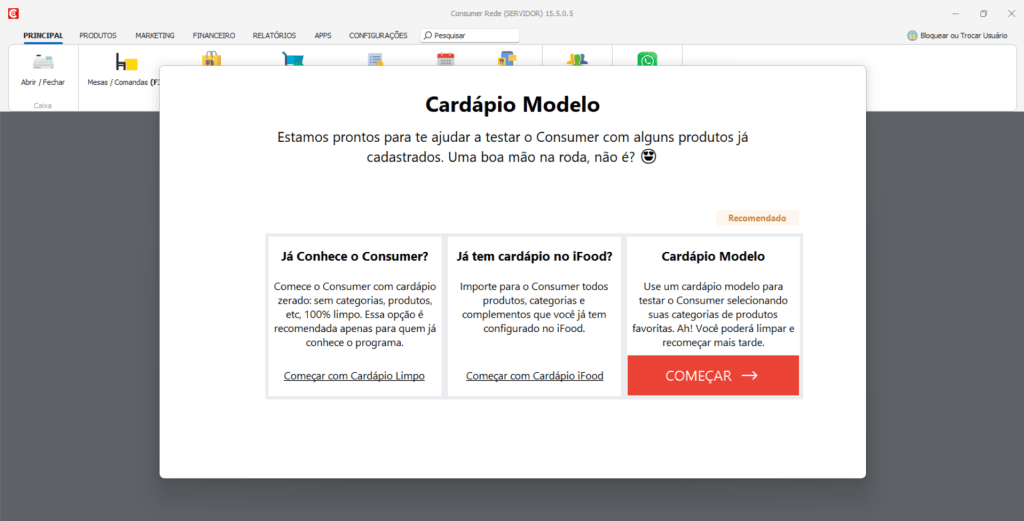Restore down the Consumer Rede window
This screenshot has width=1024, height=521.
984,14
